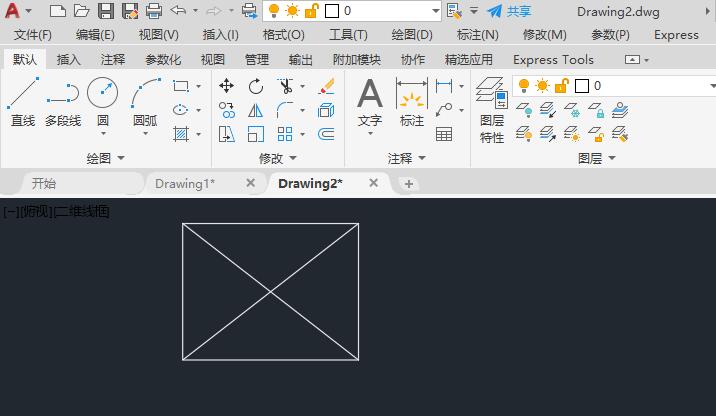
Task: Select the Linear dimension tool
Action: [444, 86]
